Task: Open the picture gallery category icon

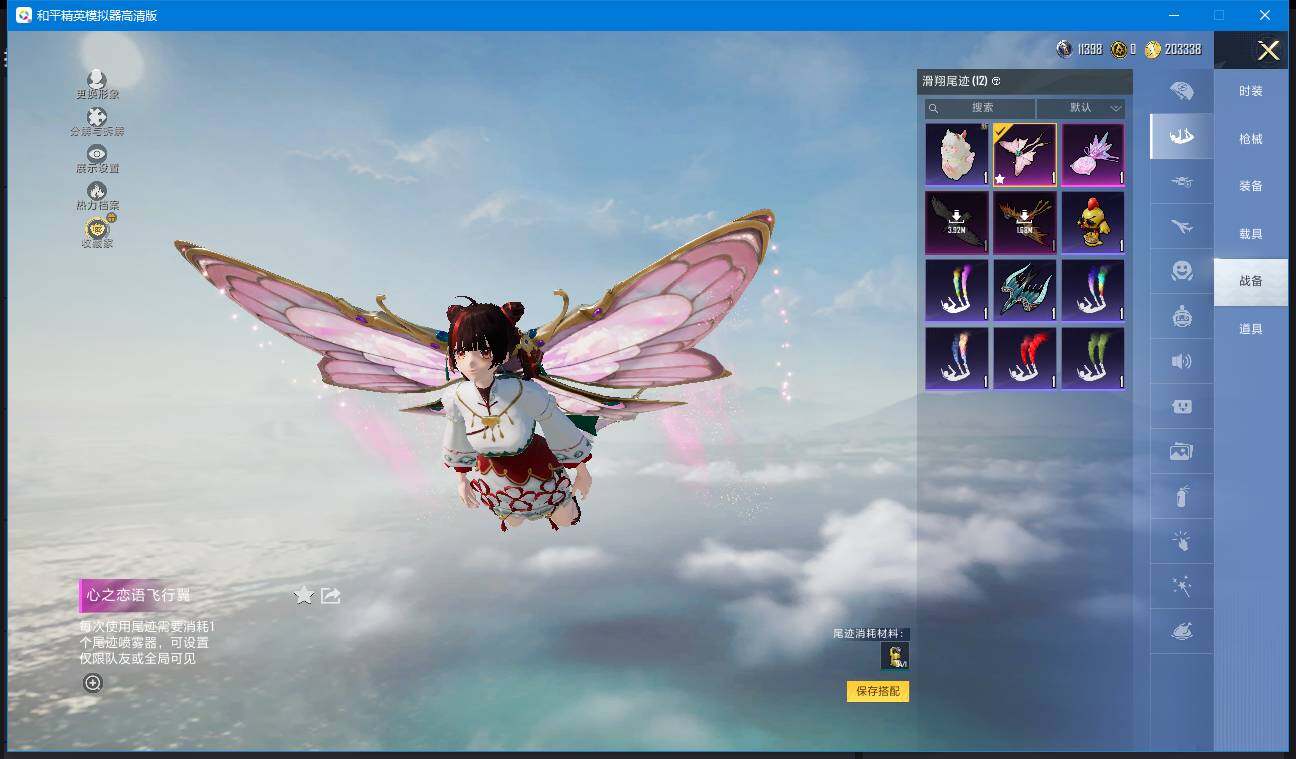Action: 1181,451
